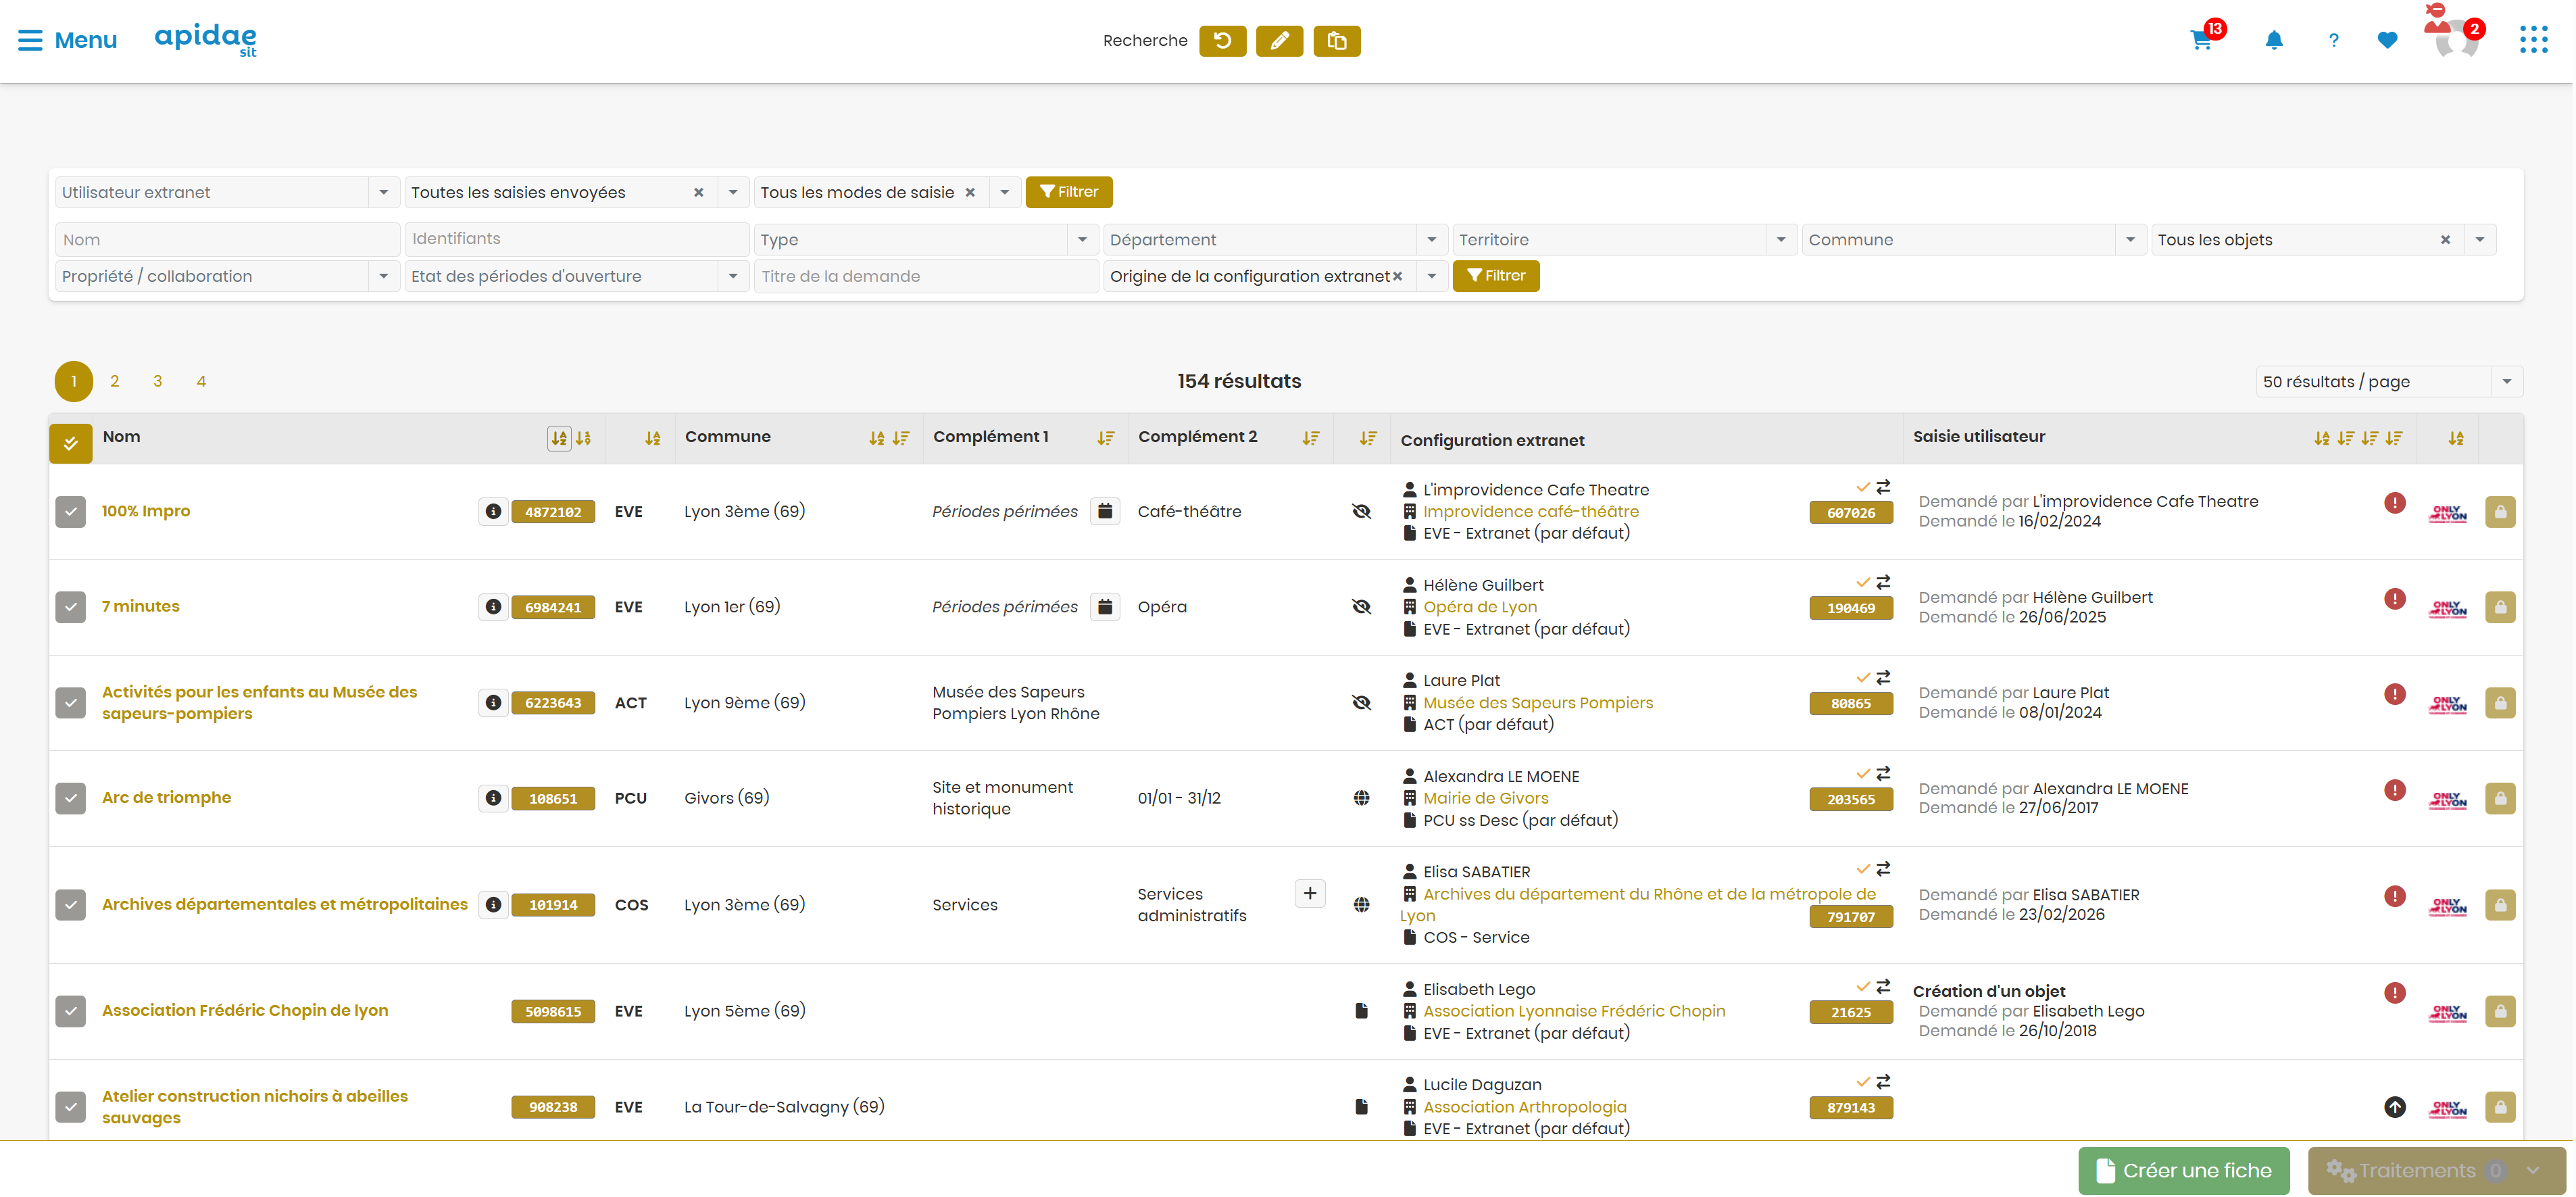This screenshot has width=2576, height=1197.
Task: Open the shopping cart icon
Action: [x=2200, y=41]
